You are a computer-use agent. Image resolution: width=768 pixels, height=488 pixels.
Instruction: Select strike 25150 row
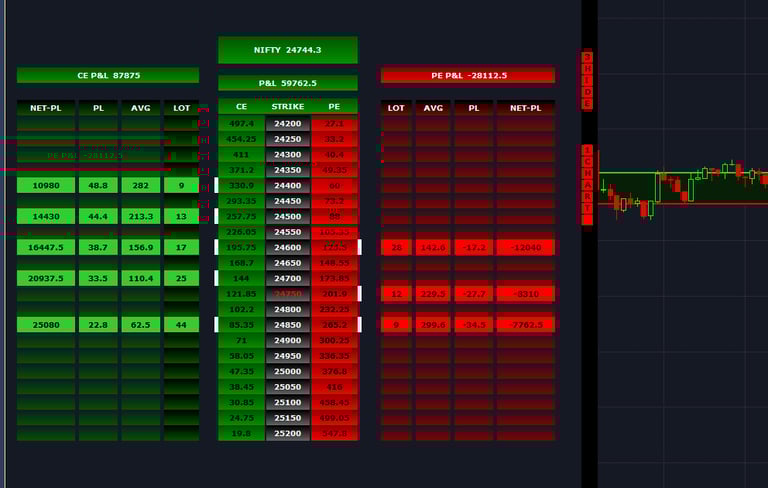tap(288, 418)
